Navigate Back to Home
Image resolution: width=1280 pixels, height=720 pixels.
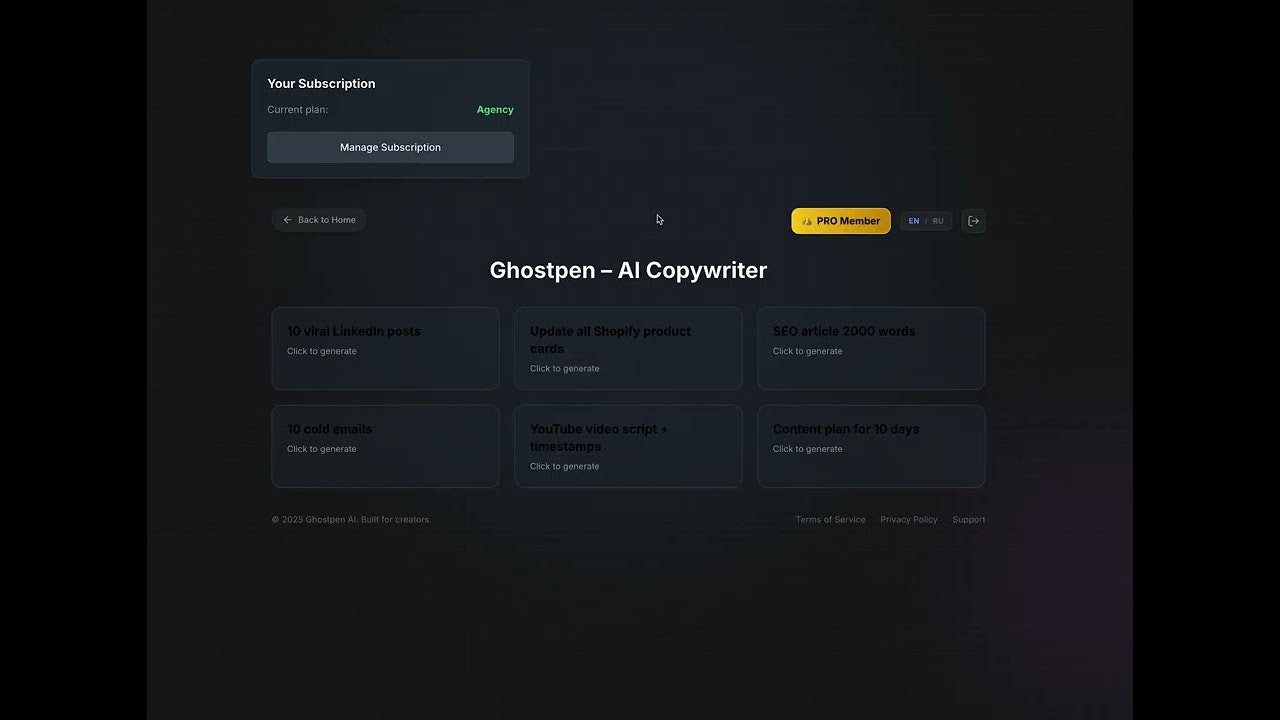pyautogui.click(x=318, y=219)
